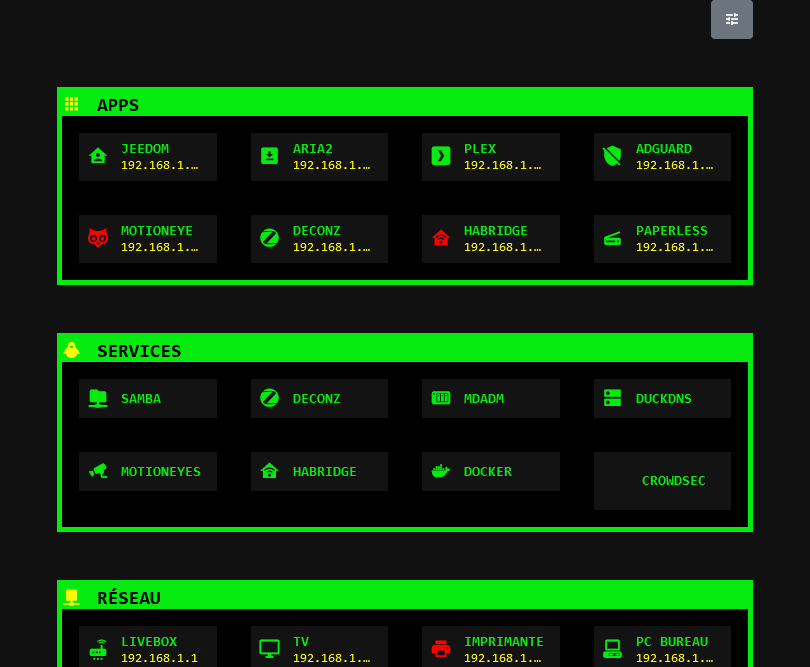Click the MotionEyes camera icon
The height and width of the screenshot is (667, 810).
(x=98, y=471)
